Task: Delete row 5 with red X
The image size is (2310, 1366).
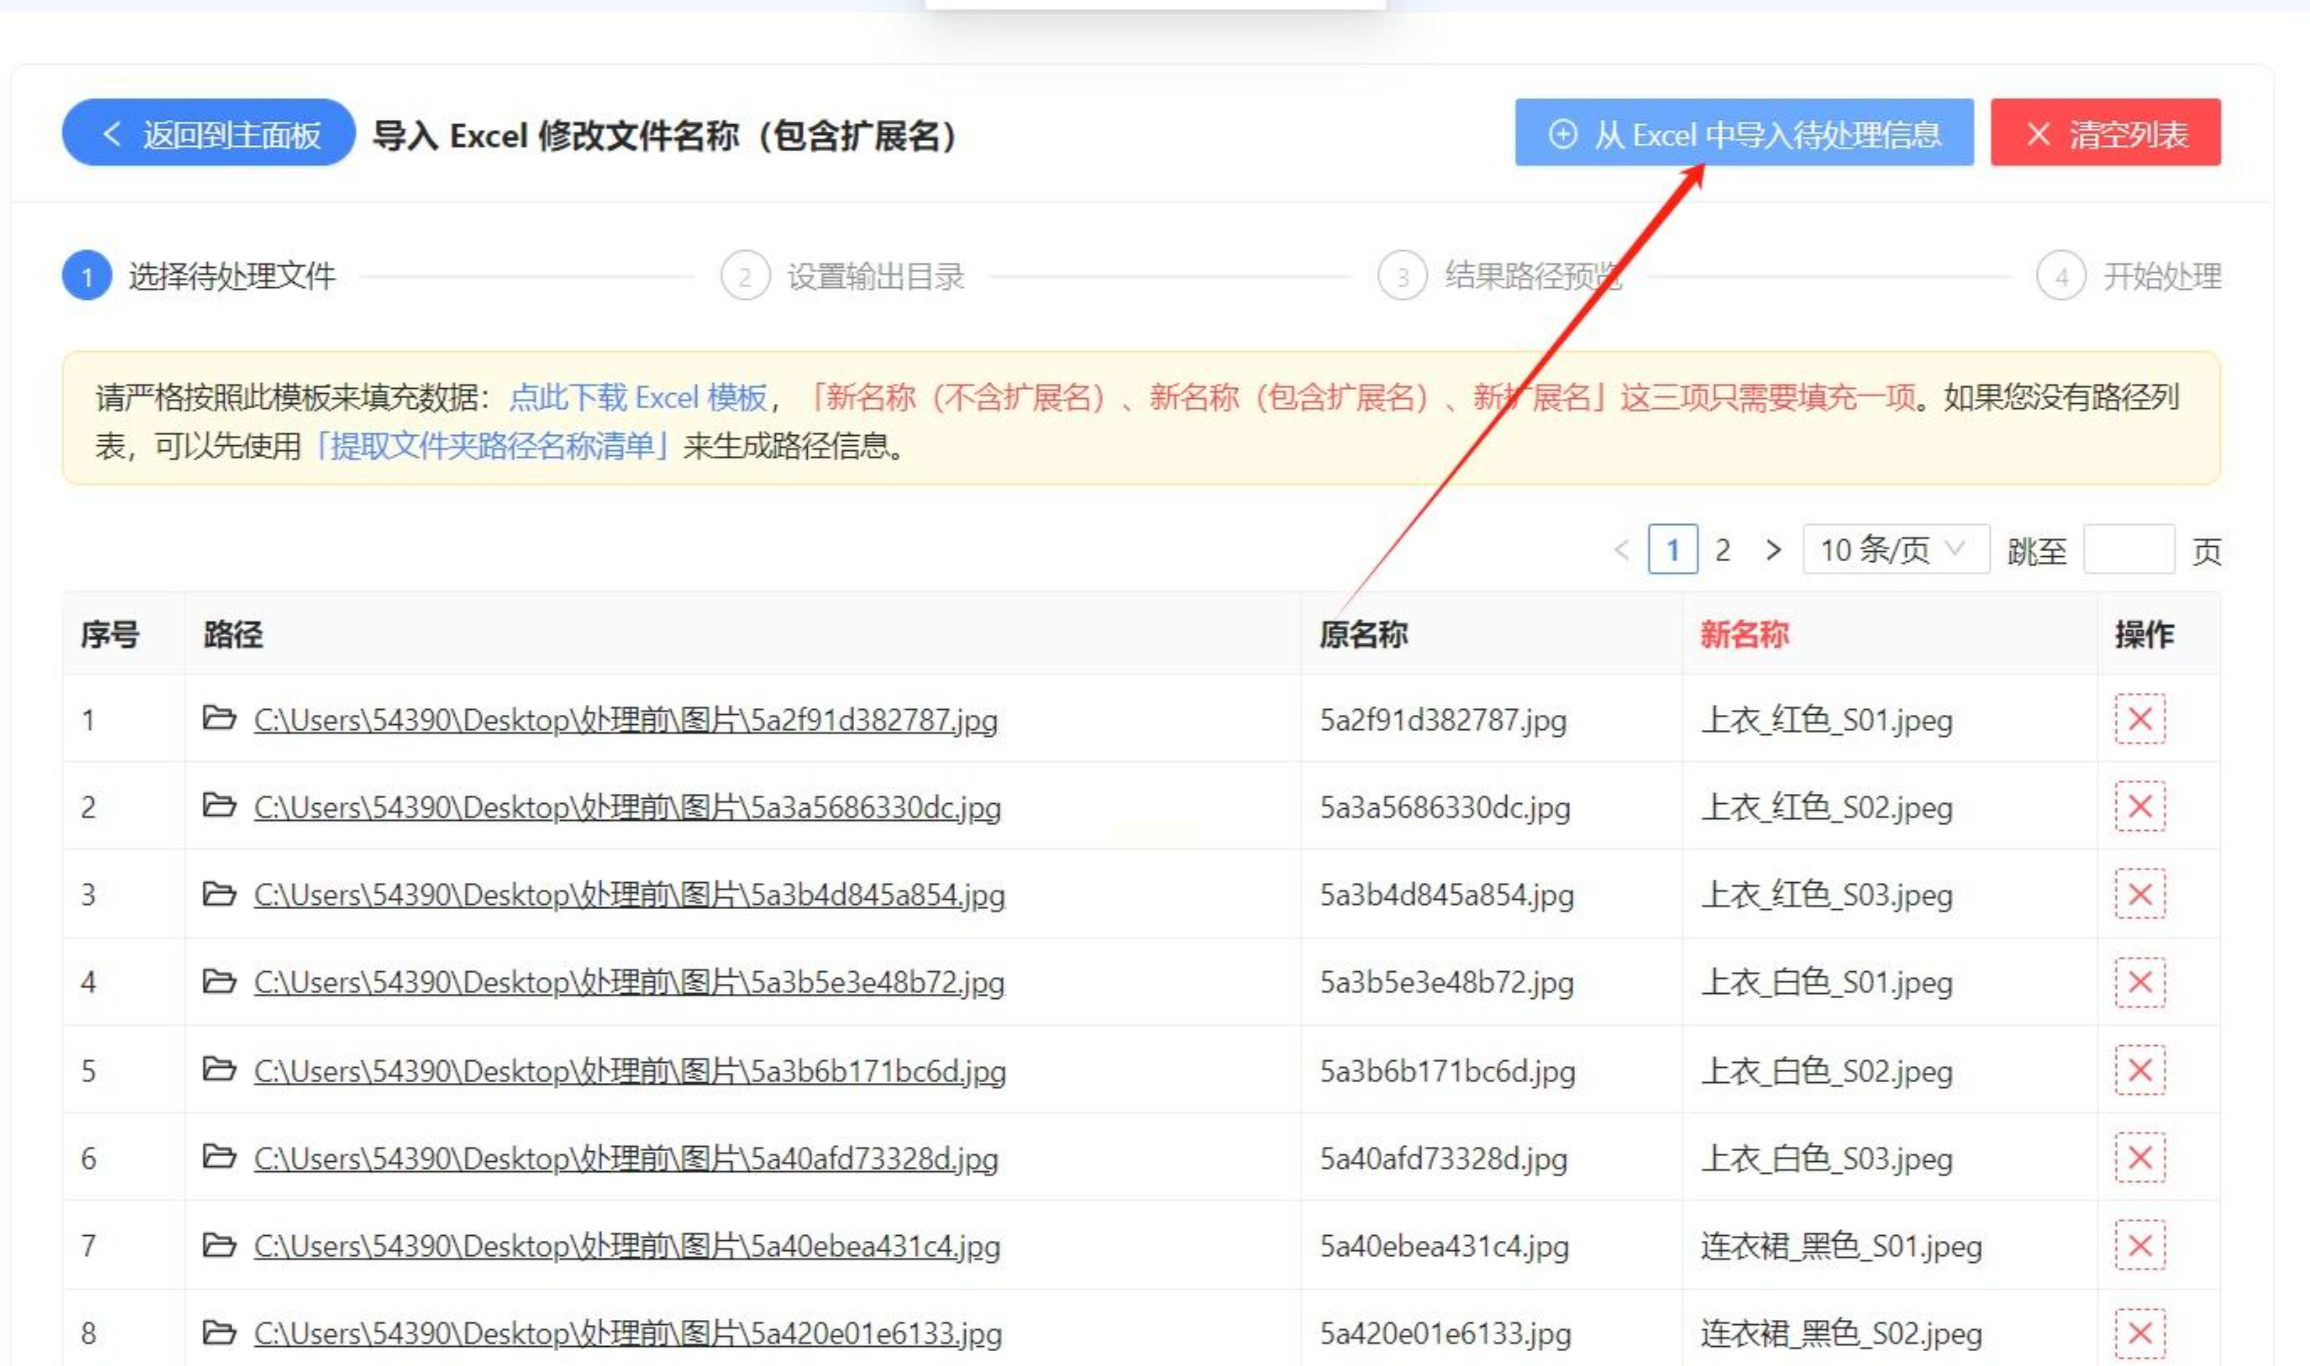Action: click(x=2139, y=1070)
